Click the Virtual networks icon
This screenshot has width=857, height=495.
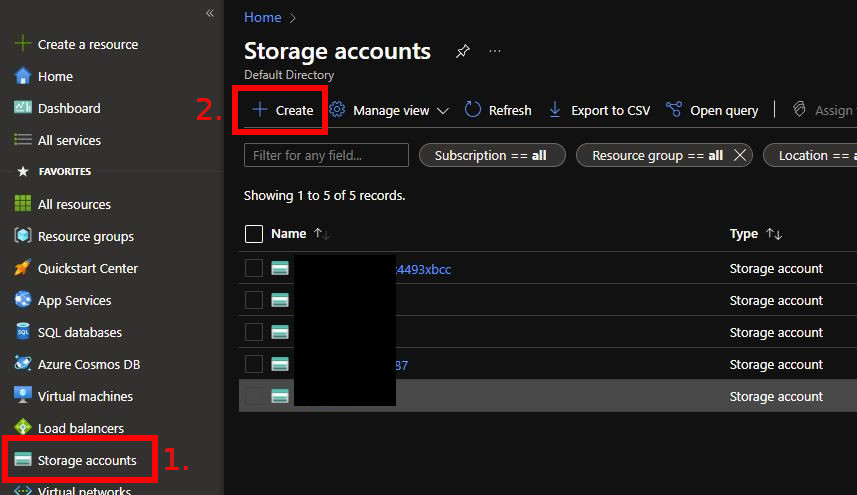pos(22,490)
